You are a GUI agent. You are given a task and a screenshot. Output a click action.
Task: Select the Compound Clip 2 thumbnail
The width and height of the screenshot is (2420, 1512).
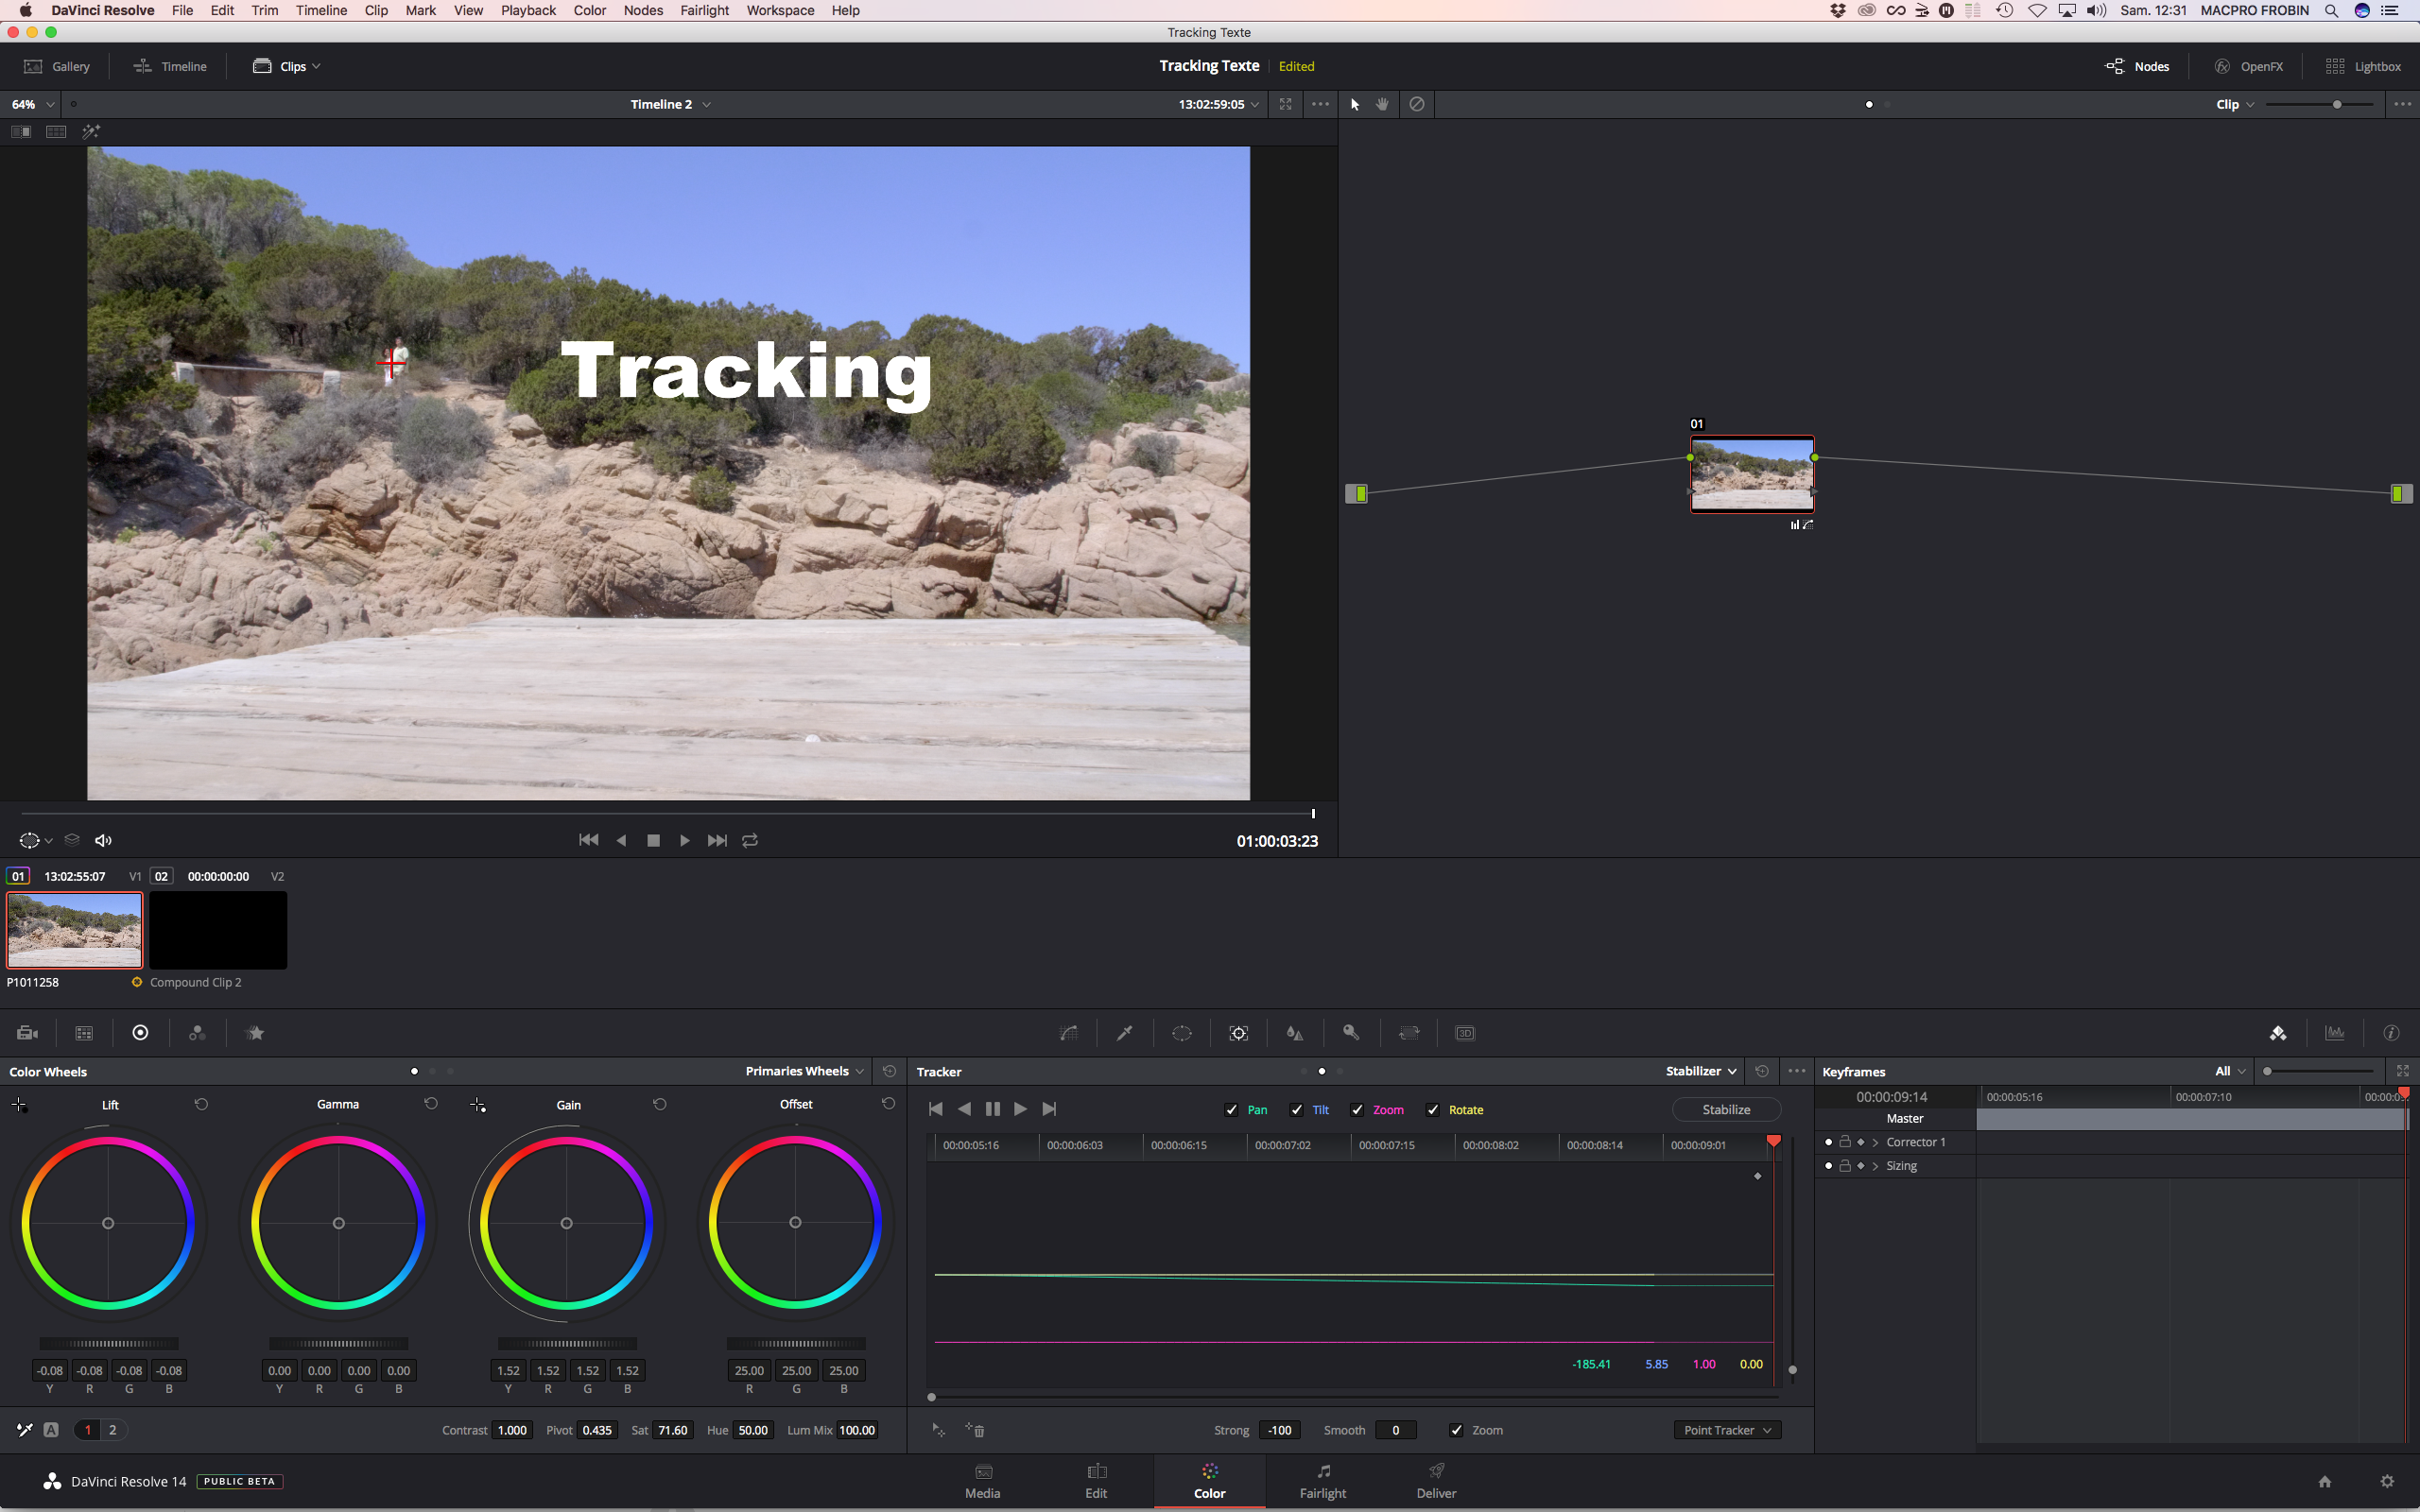(x=218, y=929)
